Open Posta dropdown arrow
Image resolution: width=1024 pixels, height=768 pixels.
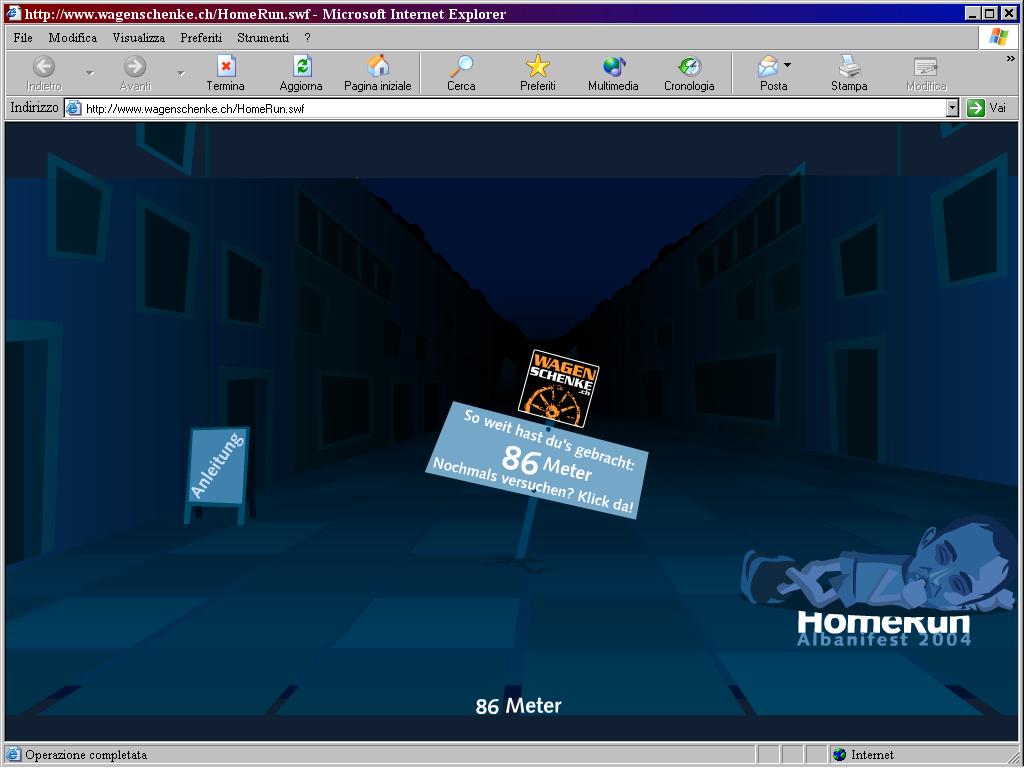pyautogui.click(x=787, y=65)
